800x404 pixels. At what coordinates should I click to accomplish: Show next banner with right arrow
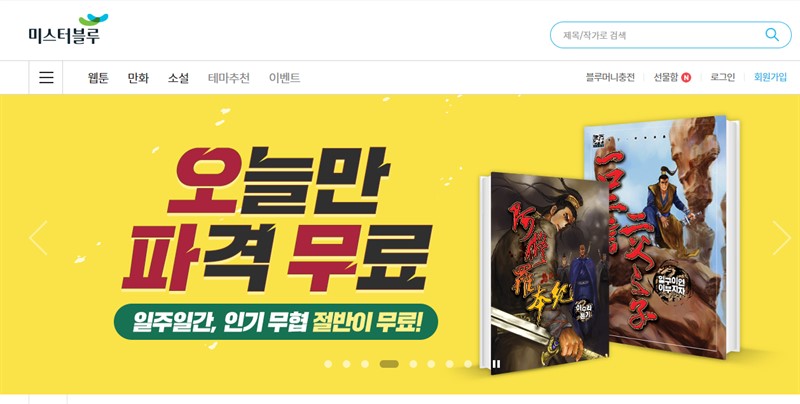pos(781,238)
